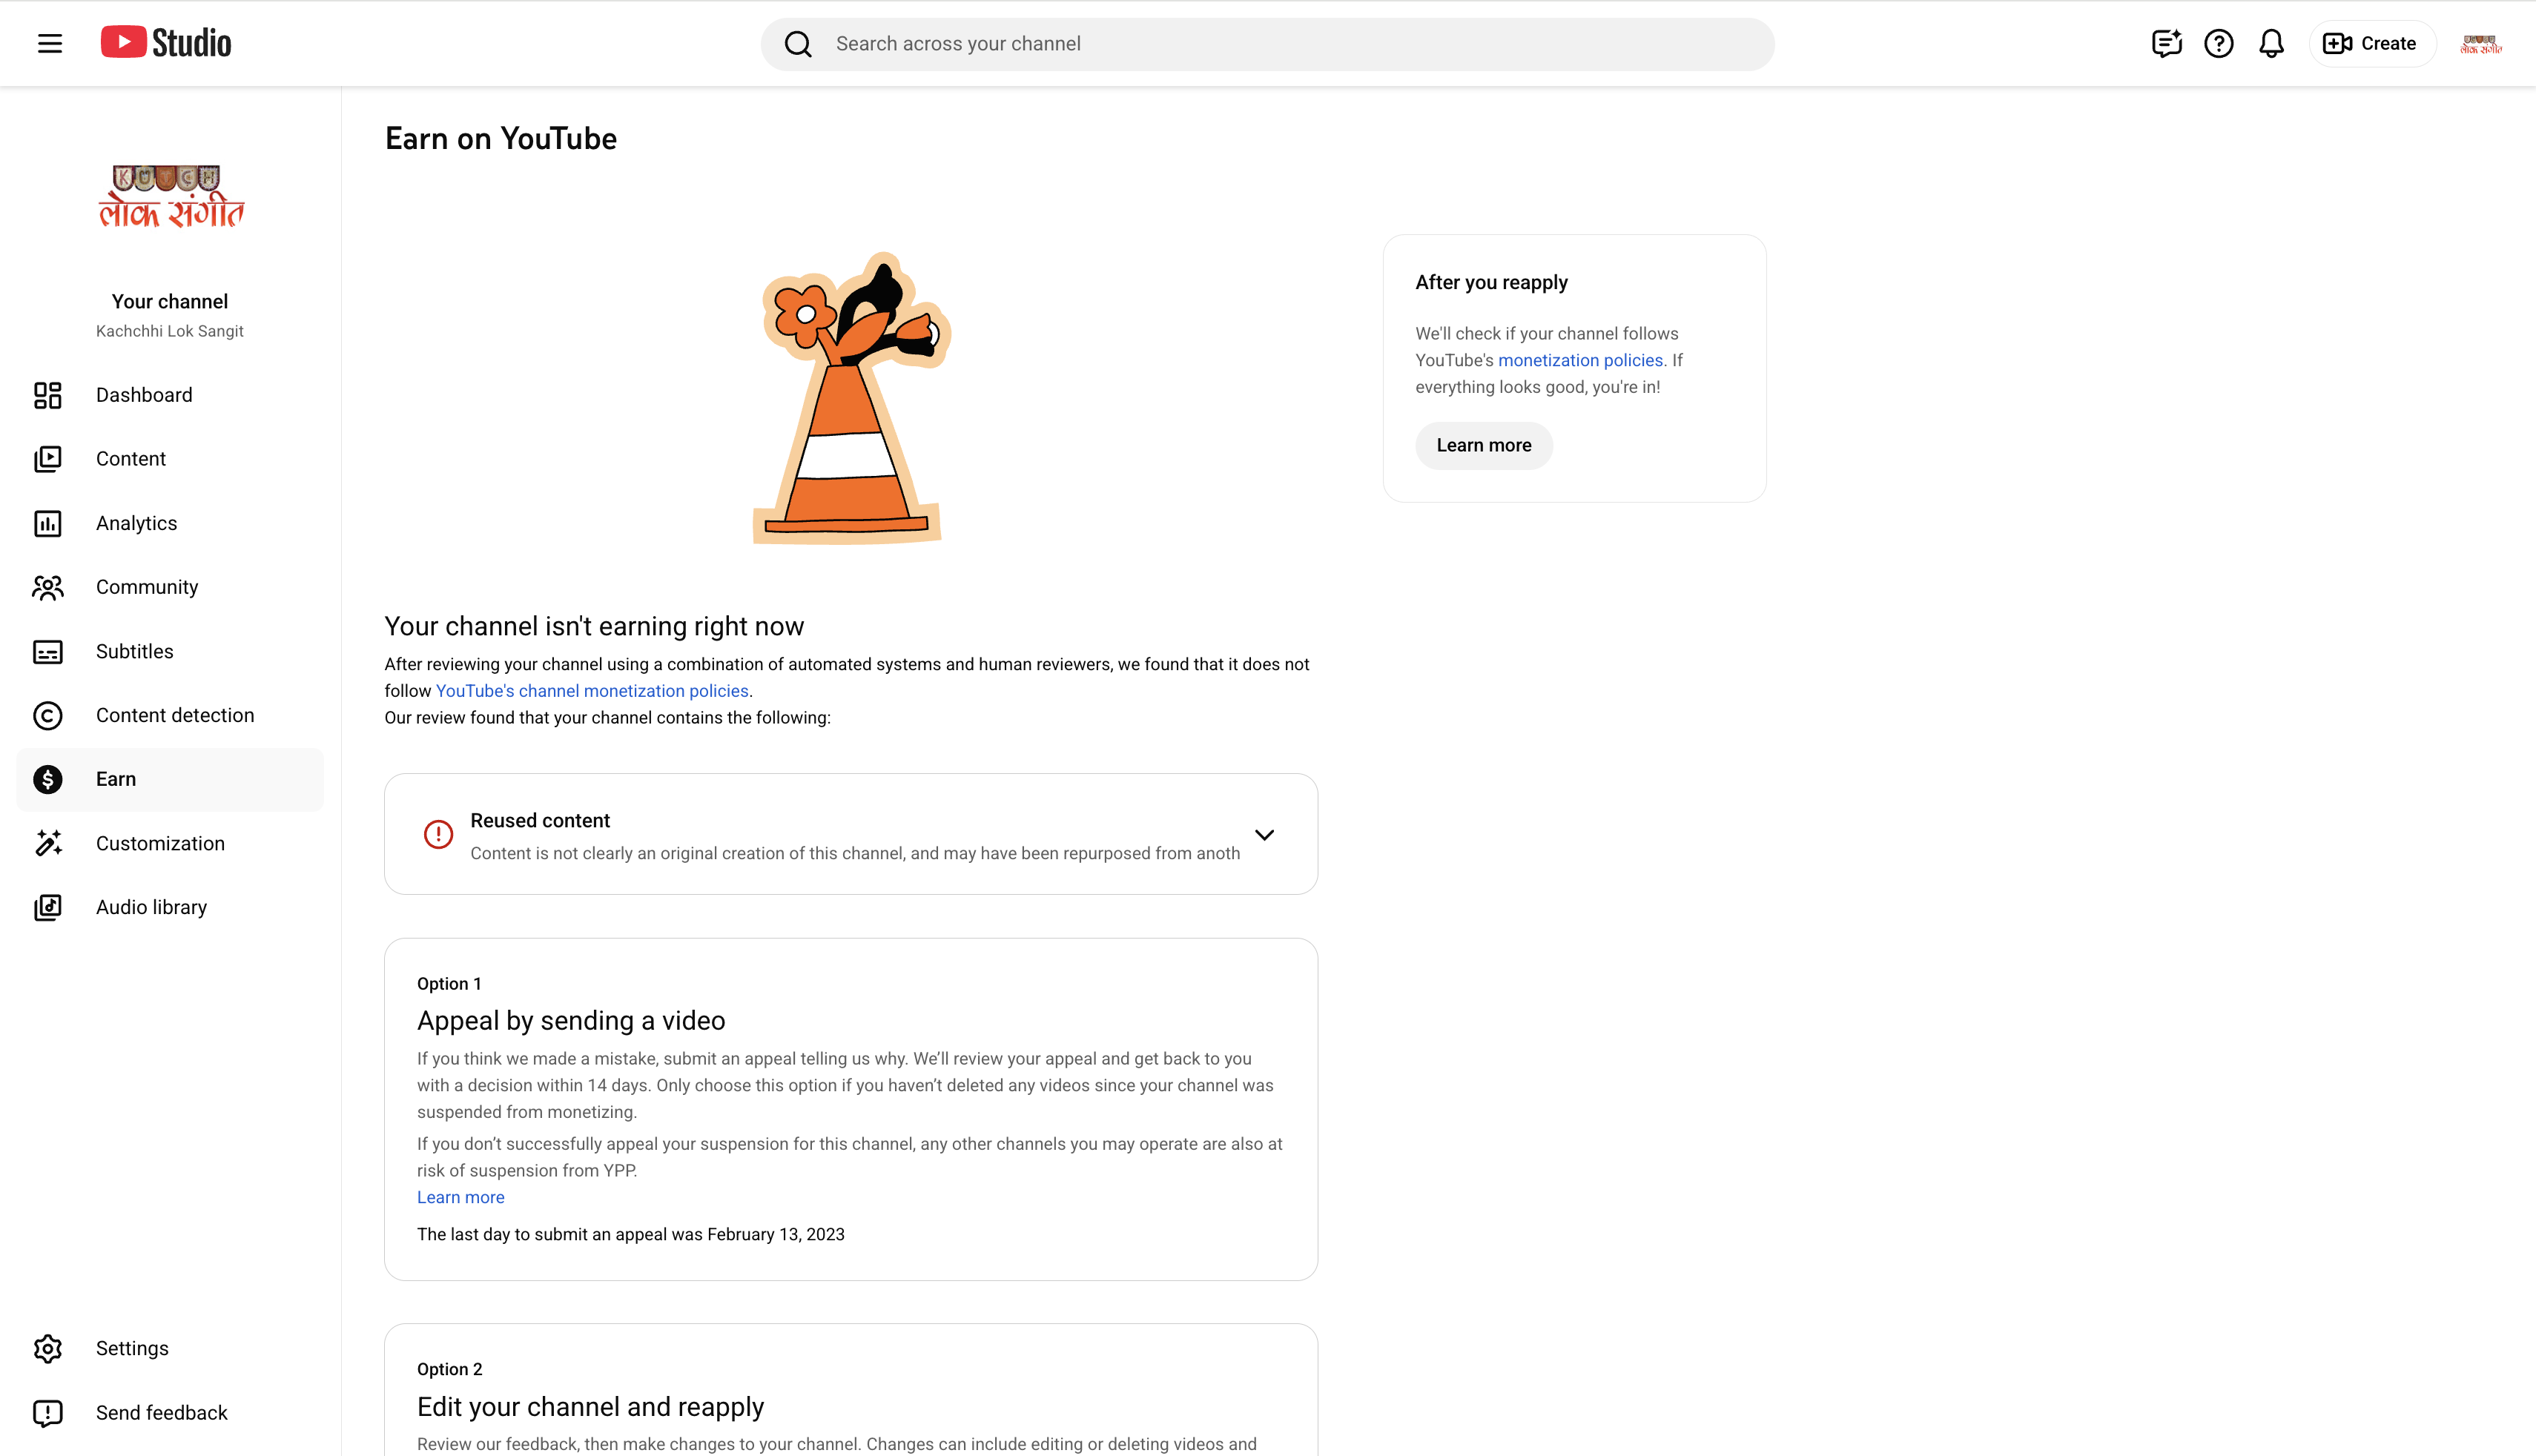
Task: Click the After you reapply heading
Action: pyautogui.click(x=1491, y=282)
